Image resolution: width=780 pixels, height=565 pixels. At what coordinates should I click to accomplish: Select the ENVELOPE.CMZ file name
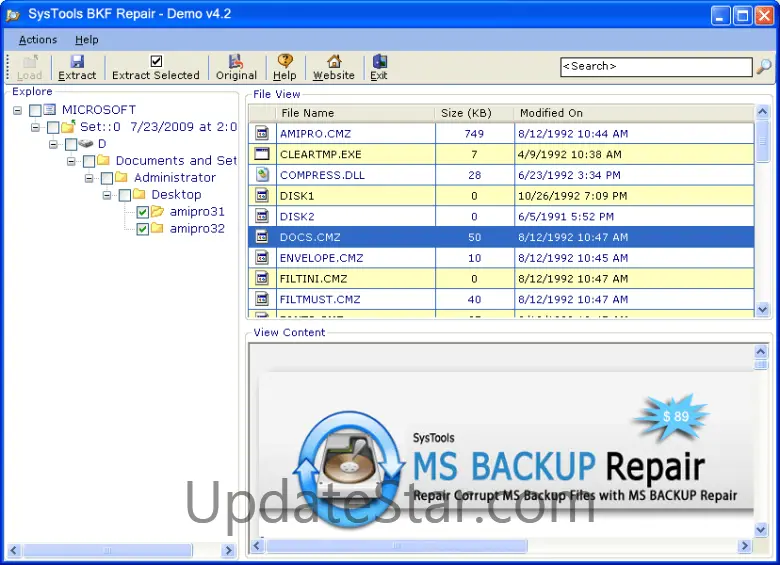(321, 258)
